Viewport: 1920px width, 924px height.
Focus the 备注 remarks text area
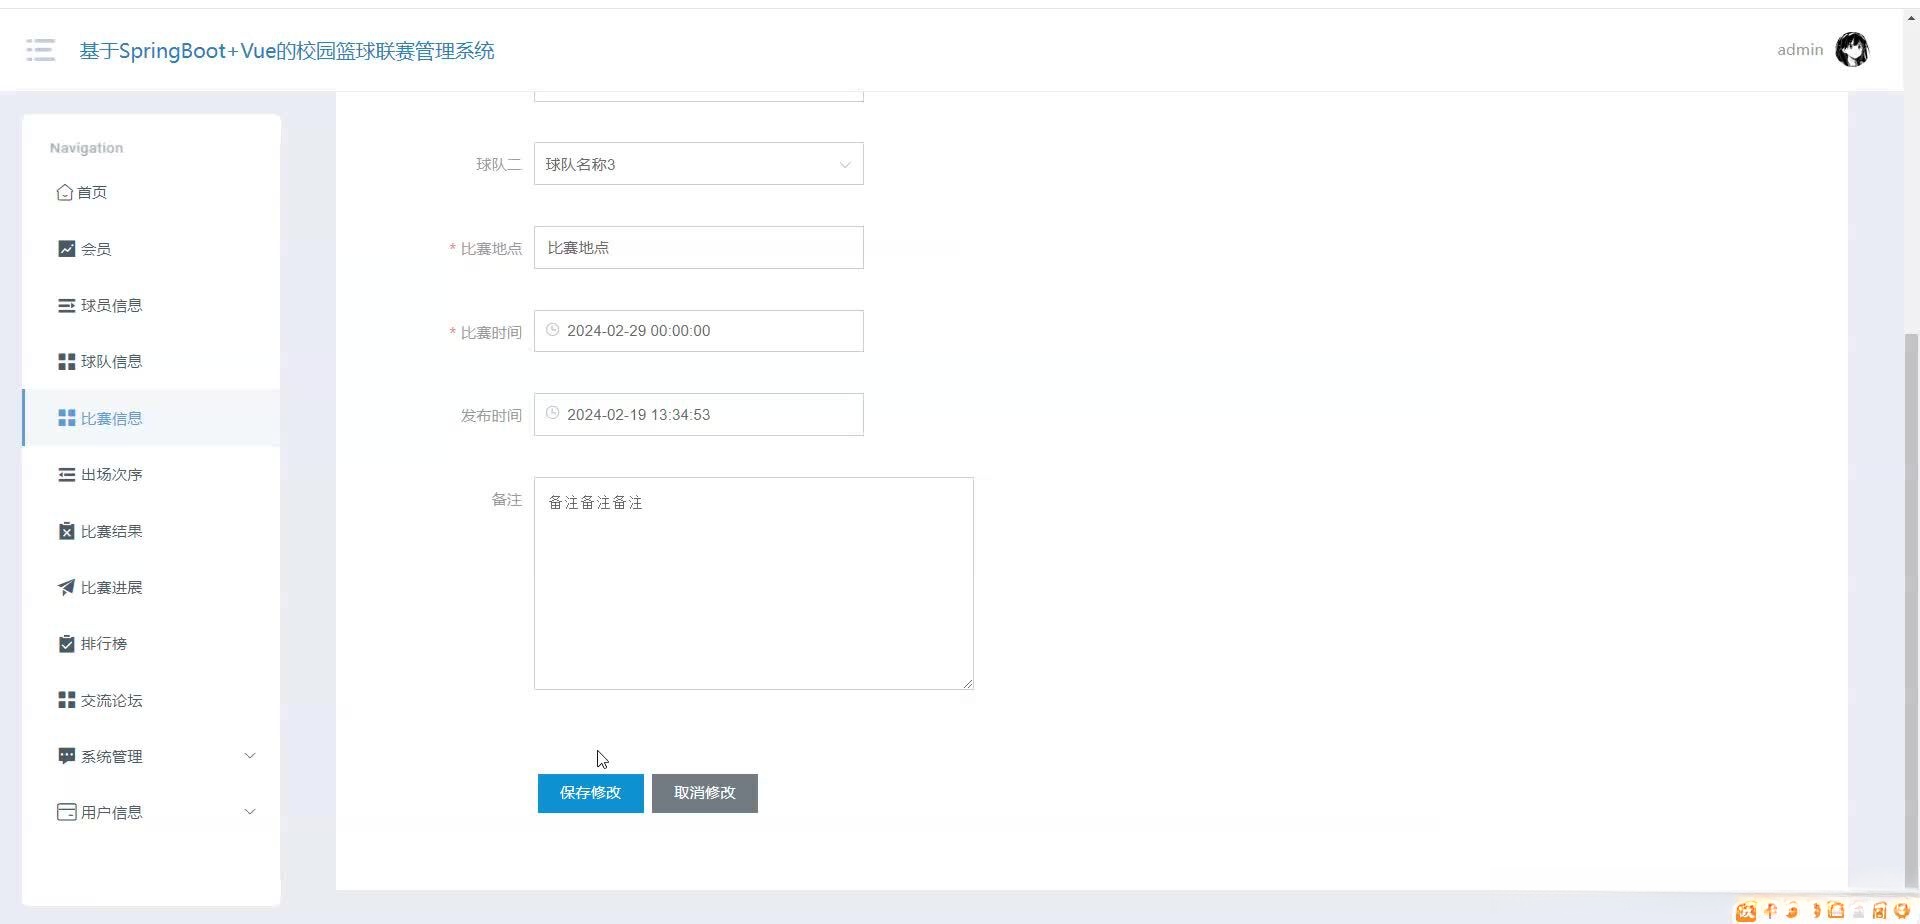coord(754,583)
